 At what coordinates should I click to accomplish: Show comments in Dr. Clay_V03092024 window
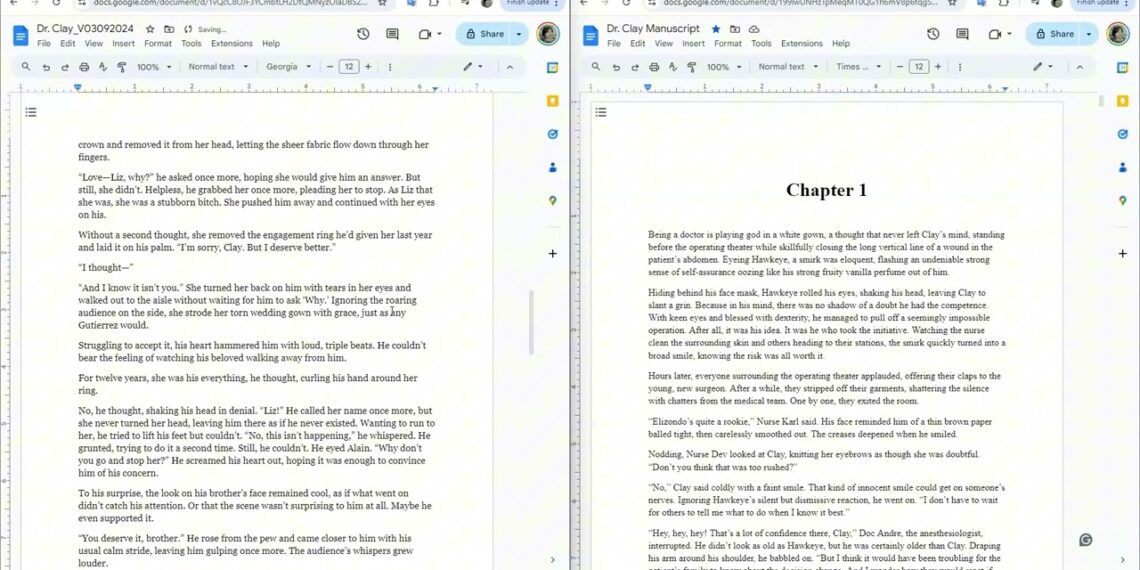(x=393, y=33)
